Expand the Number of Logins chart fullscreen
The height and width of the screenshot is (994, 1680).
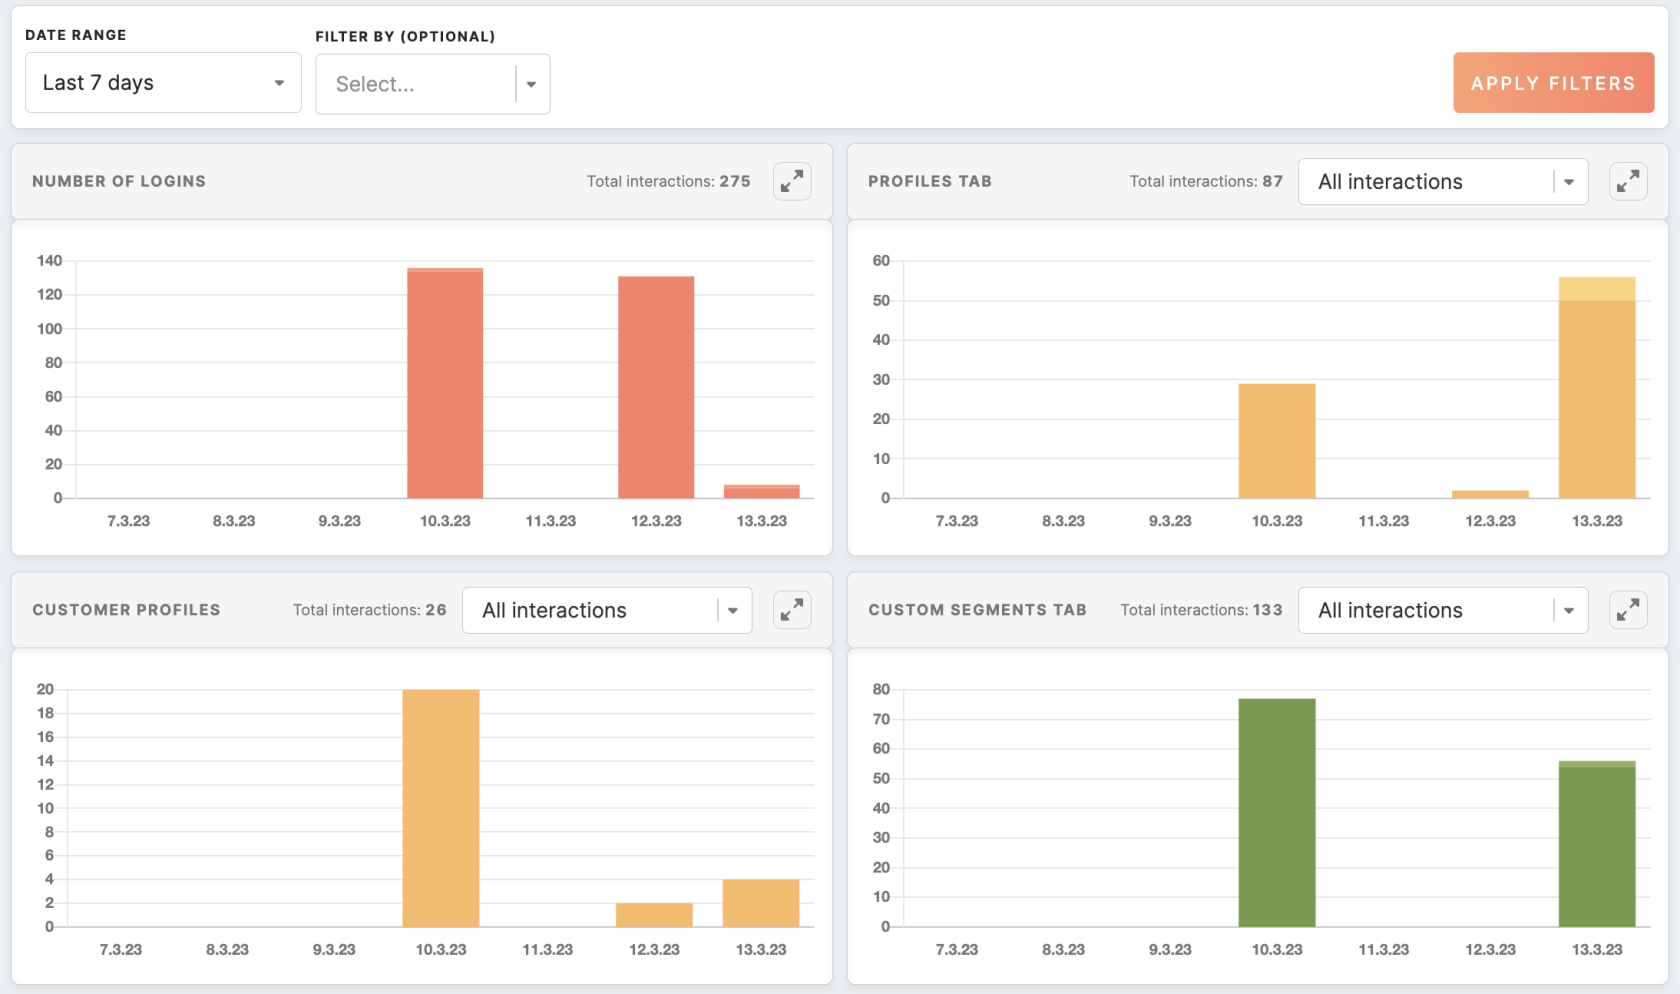792,181
